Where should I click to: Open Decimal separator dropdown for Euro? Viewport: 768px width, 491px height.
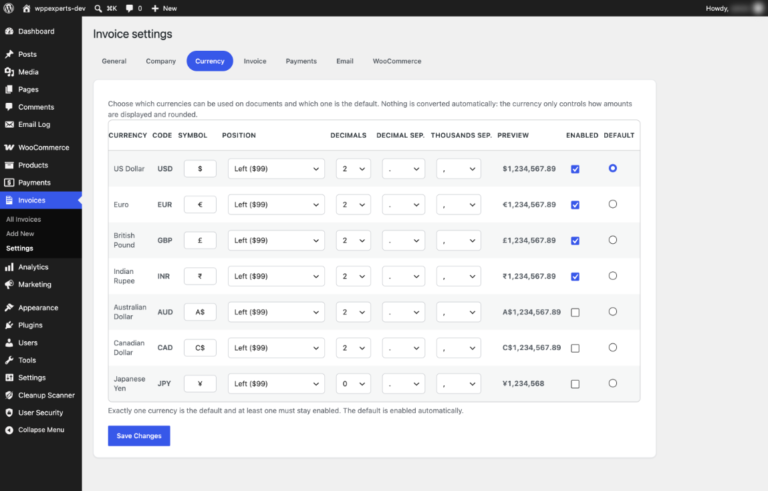(x=403, y=205)
